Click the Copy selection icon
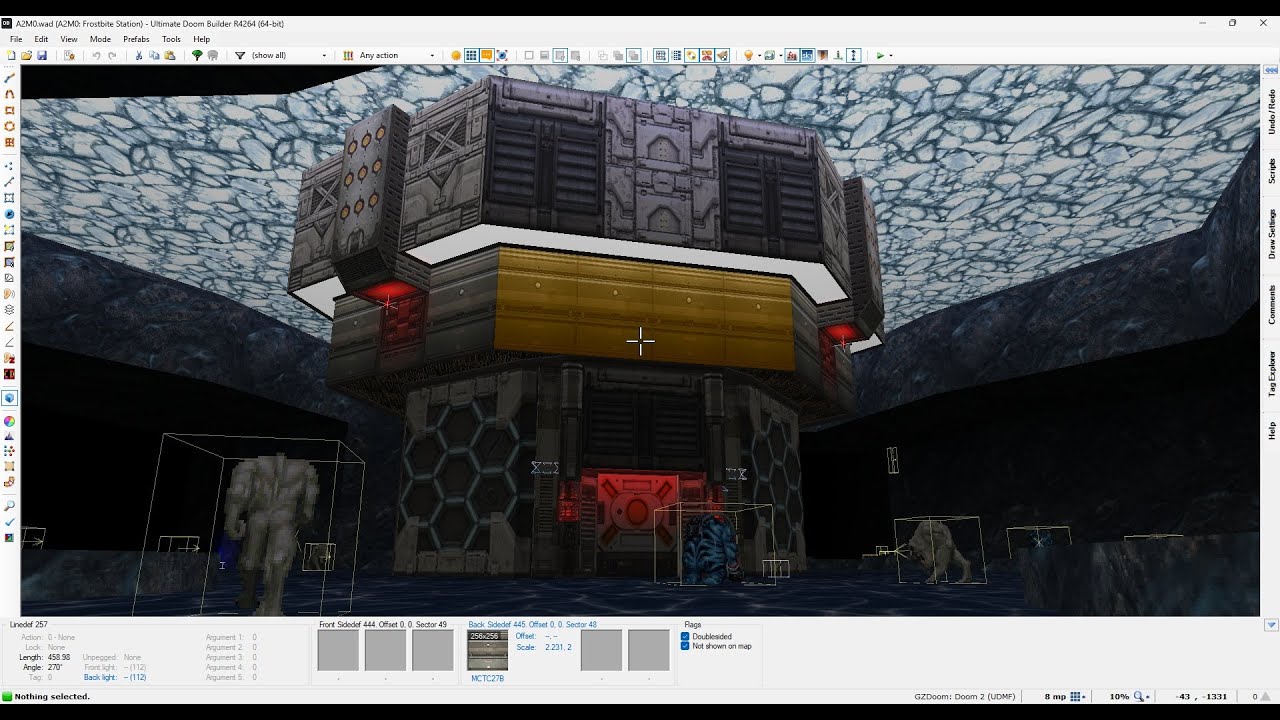This screenshot has width=1280, height=720. click(154, 55)
